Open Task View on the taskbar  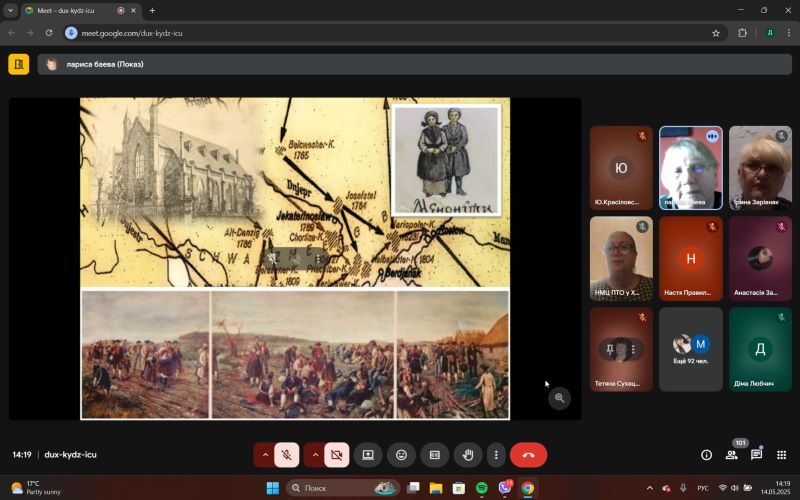pos(413,488)
